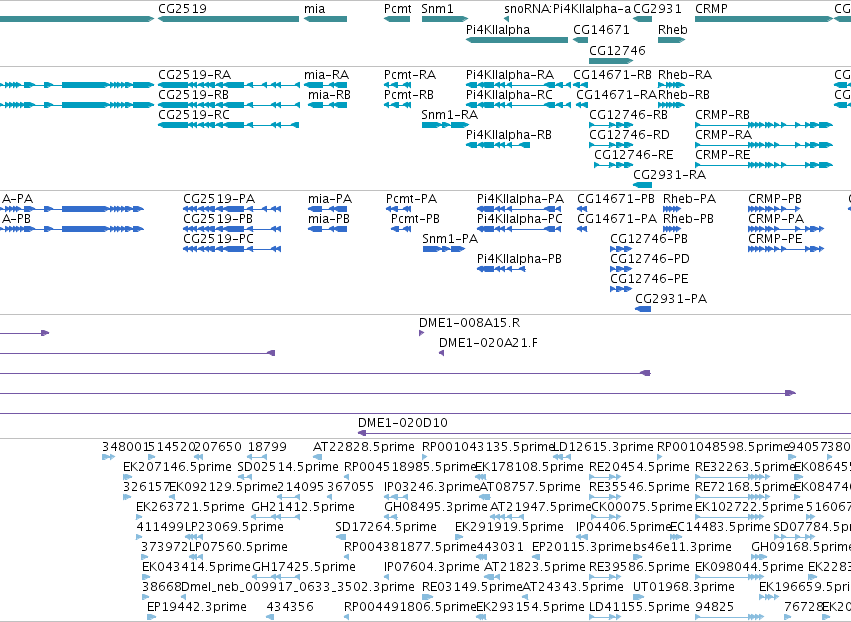Select EST label GH21412.5prime
Image resolution: width=851 pixels, height=622 pixels.
pyautogui.click(x=303, y=507)
